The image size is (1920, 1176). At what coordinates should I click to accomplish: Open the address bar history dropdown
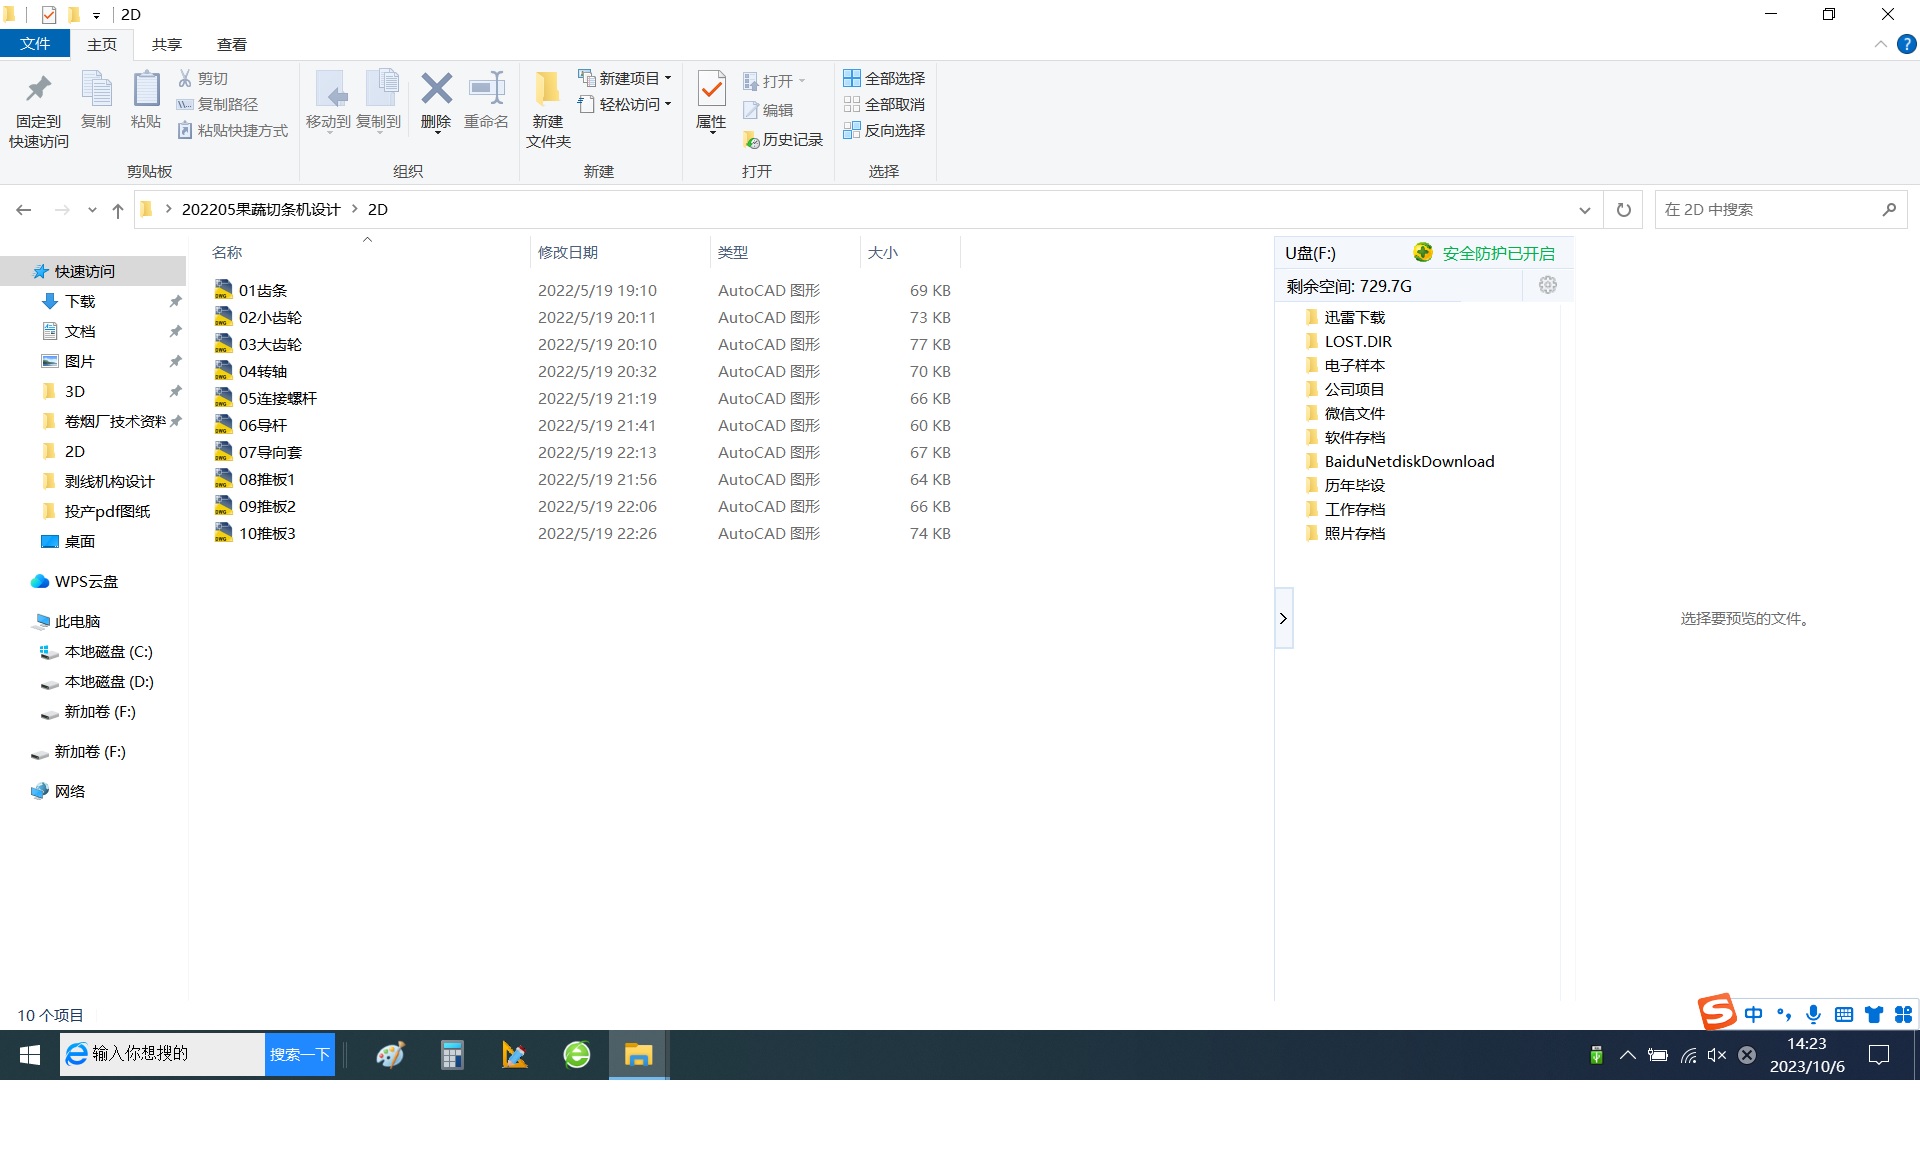click(x=1584, y=210)
